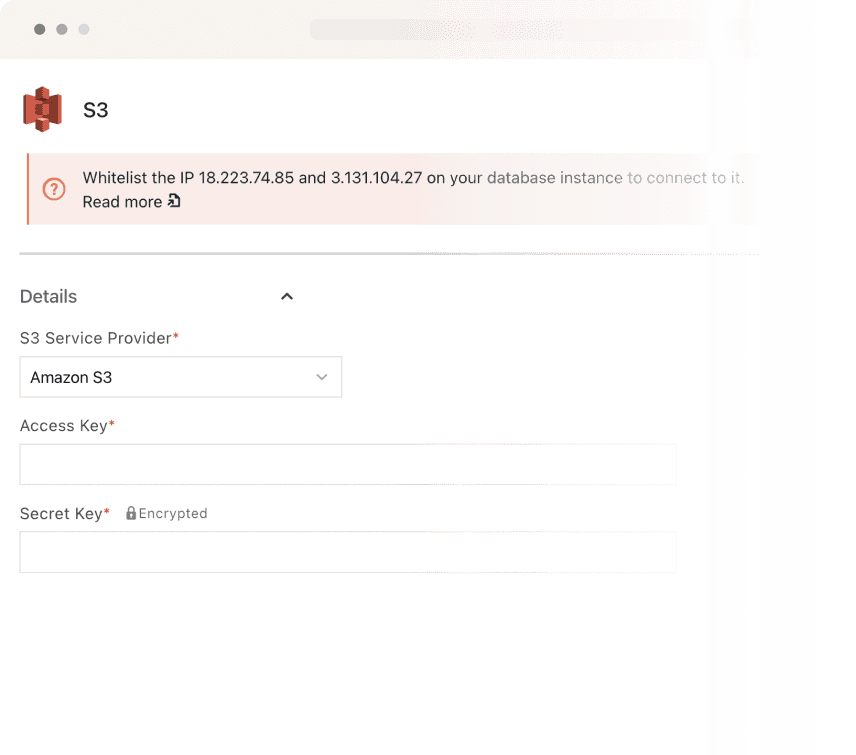The height and width of the screenshot is (755, 856).
Task: Click the Details section heading
Action: coord(48,296)
